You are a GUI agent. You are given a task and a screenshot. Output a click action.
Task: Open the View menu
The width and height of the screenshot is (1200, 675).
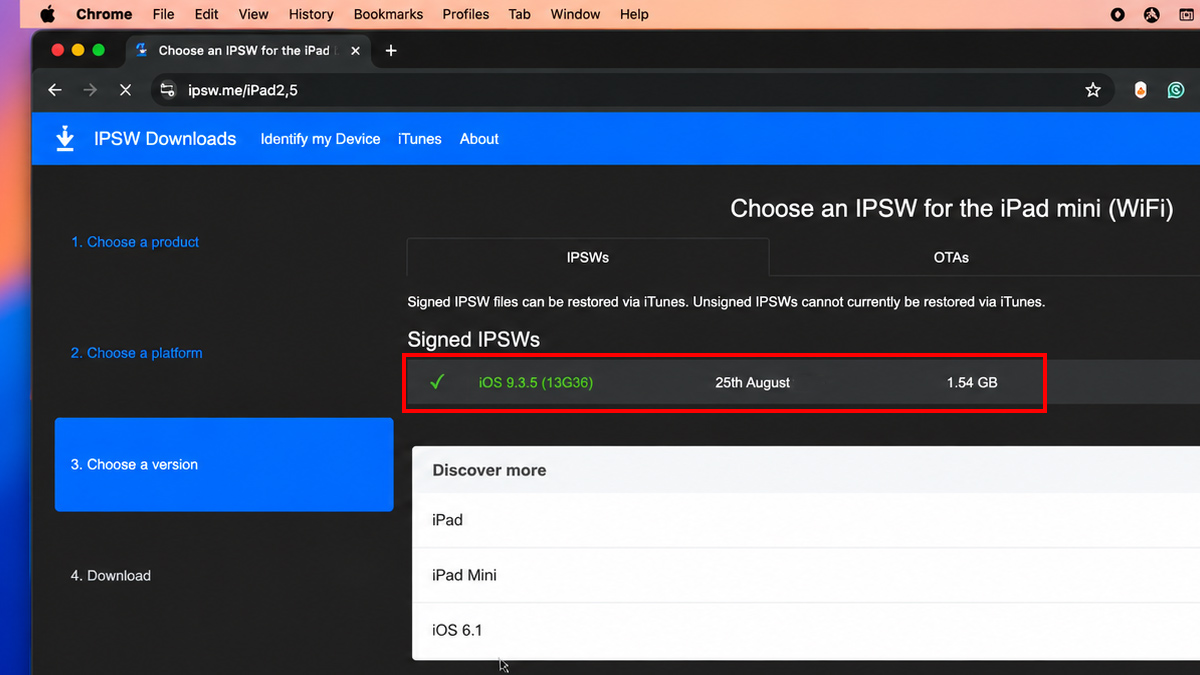click(x=254, y=14)
